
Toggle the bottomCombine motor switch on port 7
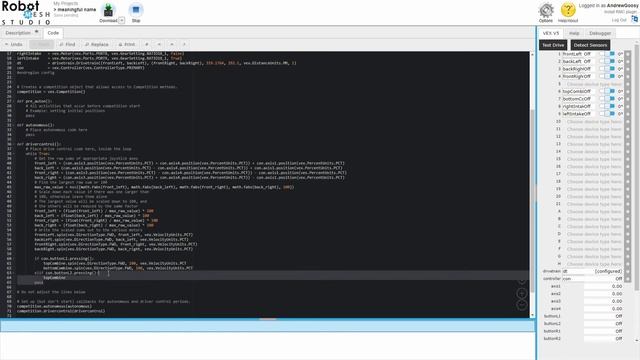607,99
